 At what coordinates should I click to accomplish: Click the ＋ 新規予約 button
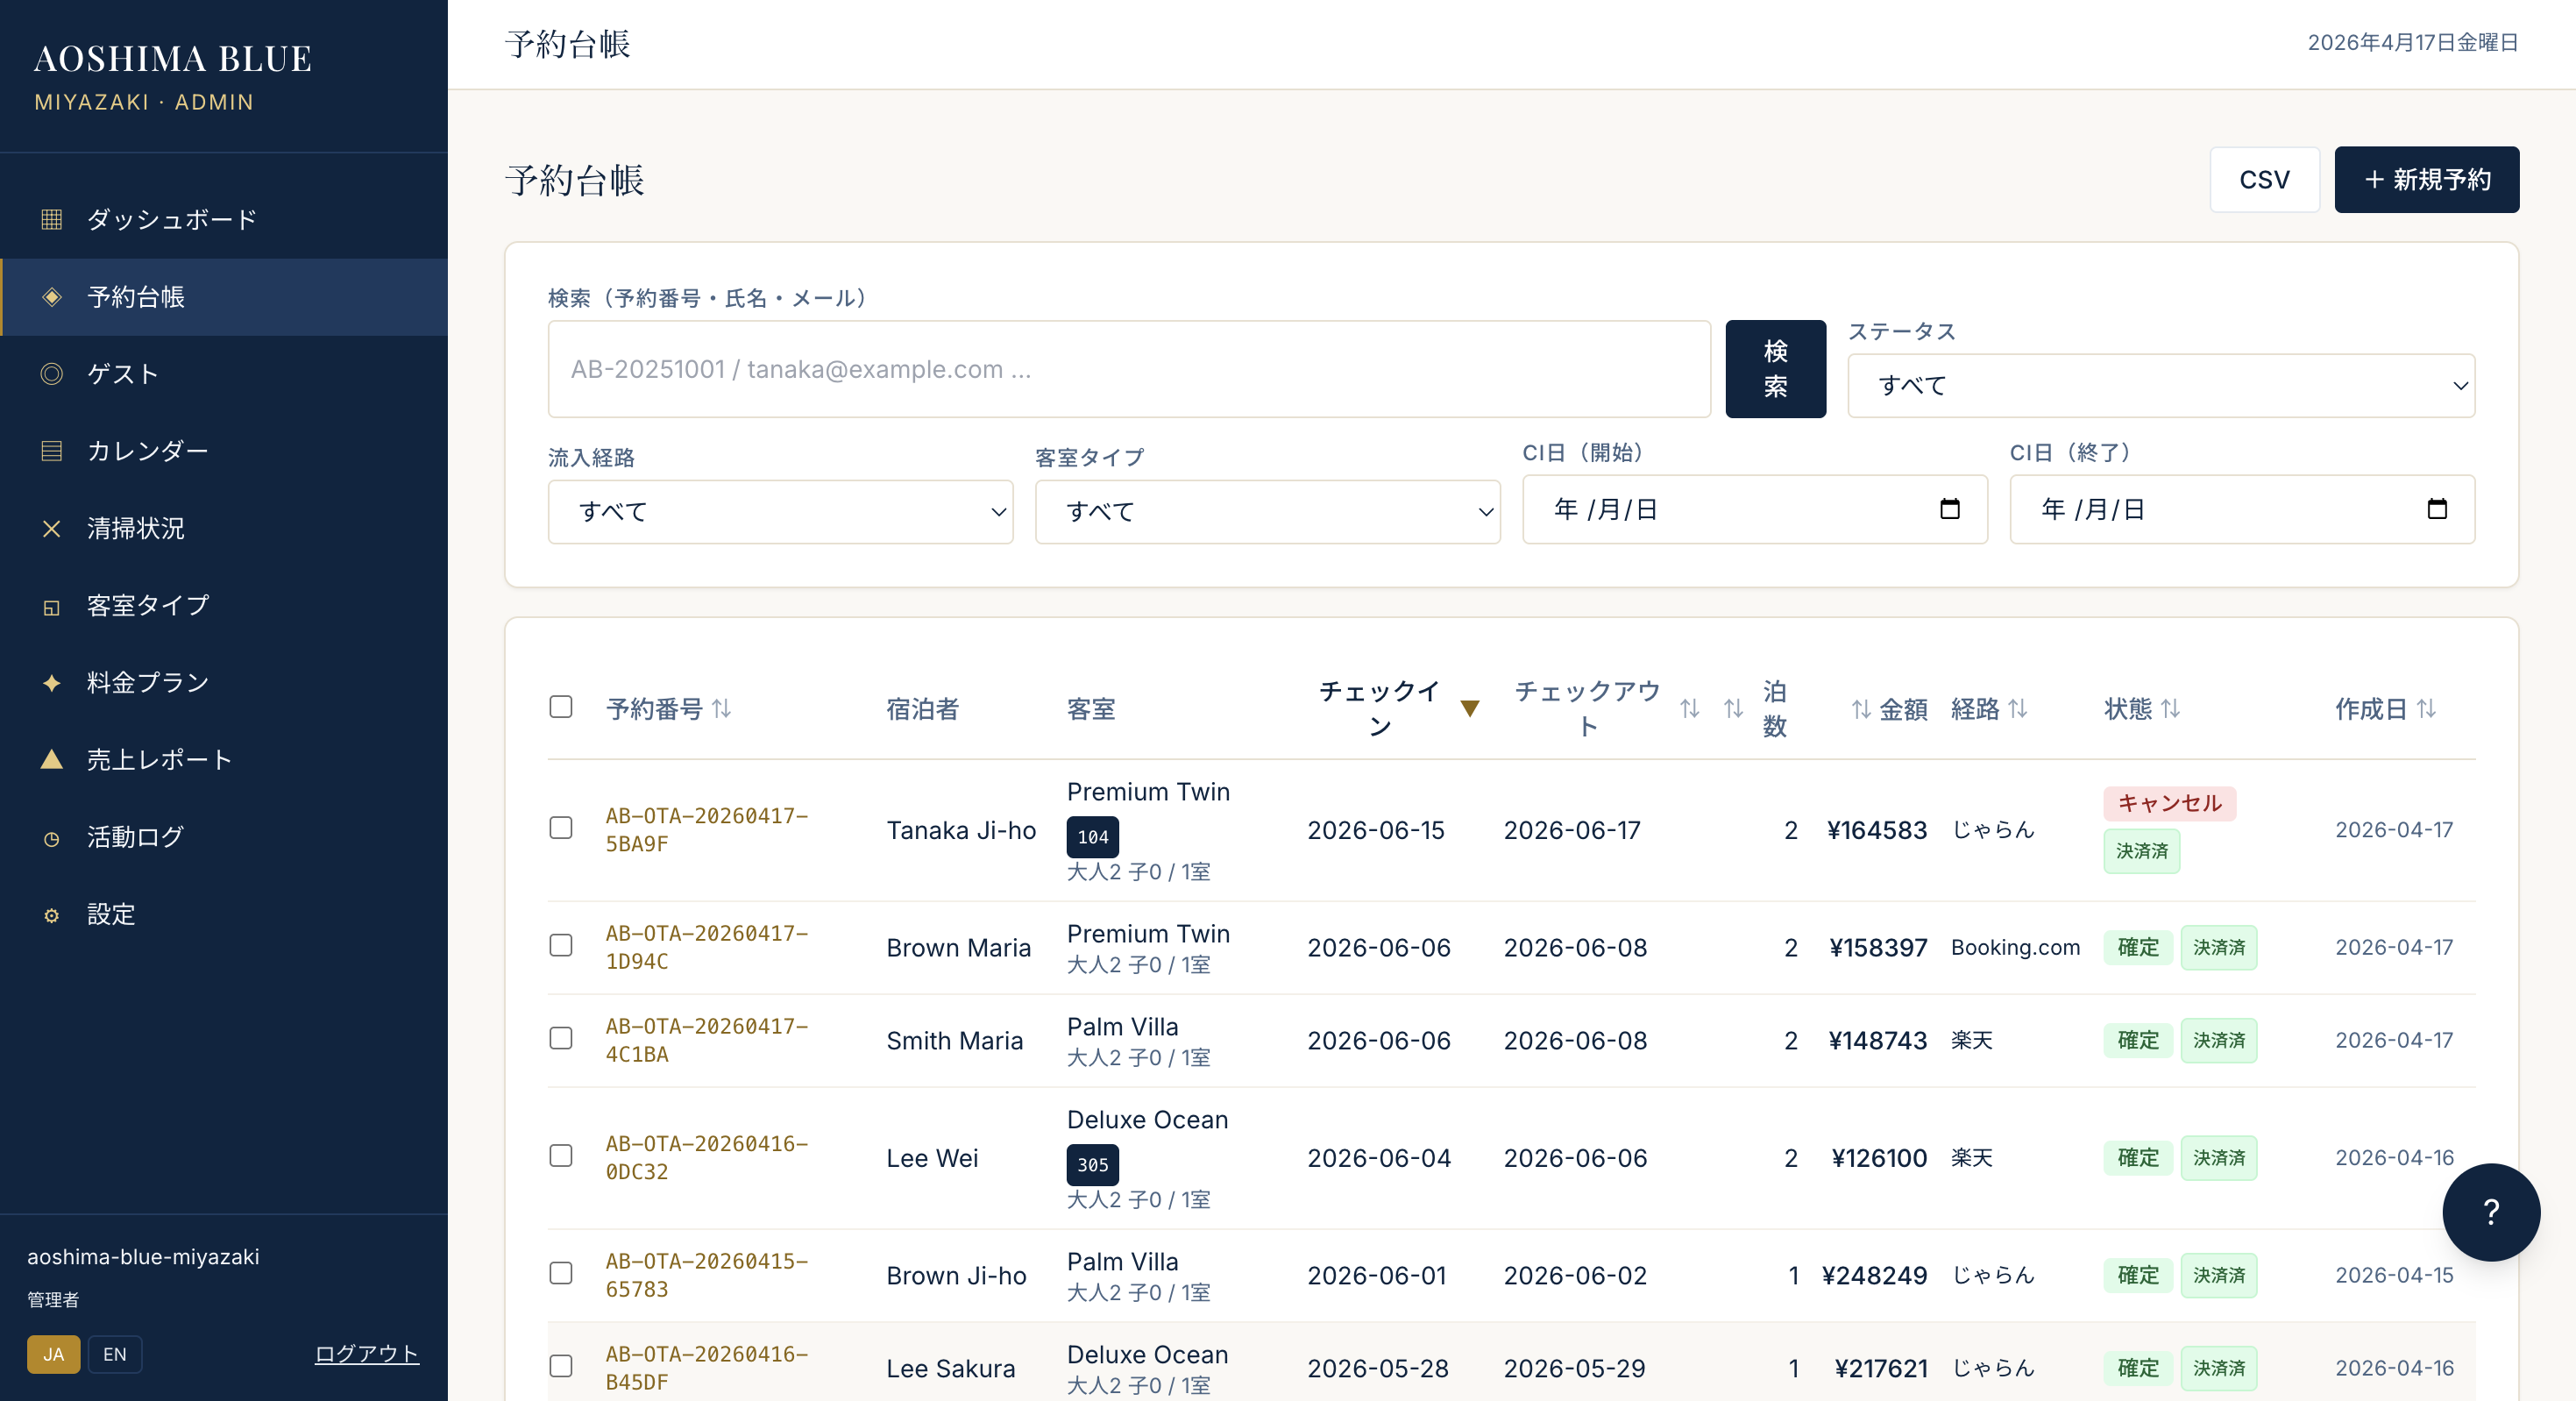[2426, 180]
